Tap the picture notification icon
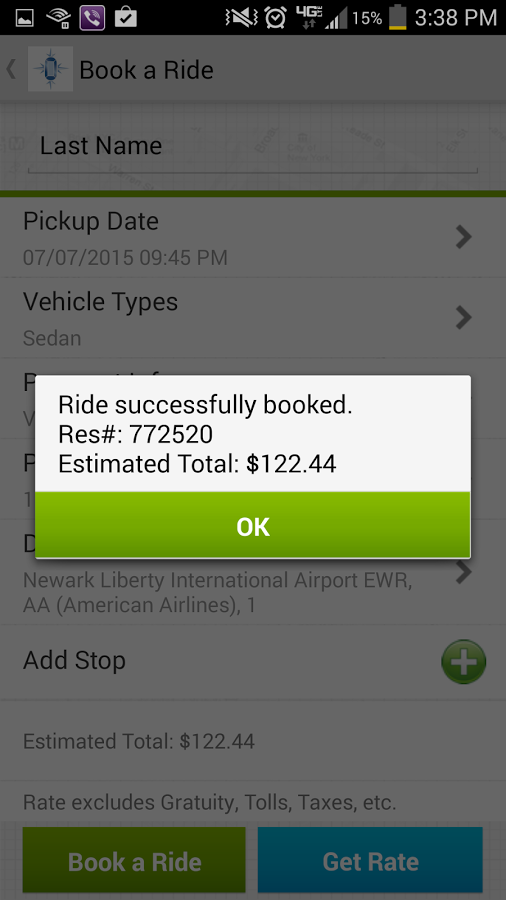This screenshot has height=900, width=506. click(25, 18)
